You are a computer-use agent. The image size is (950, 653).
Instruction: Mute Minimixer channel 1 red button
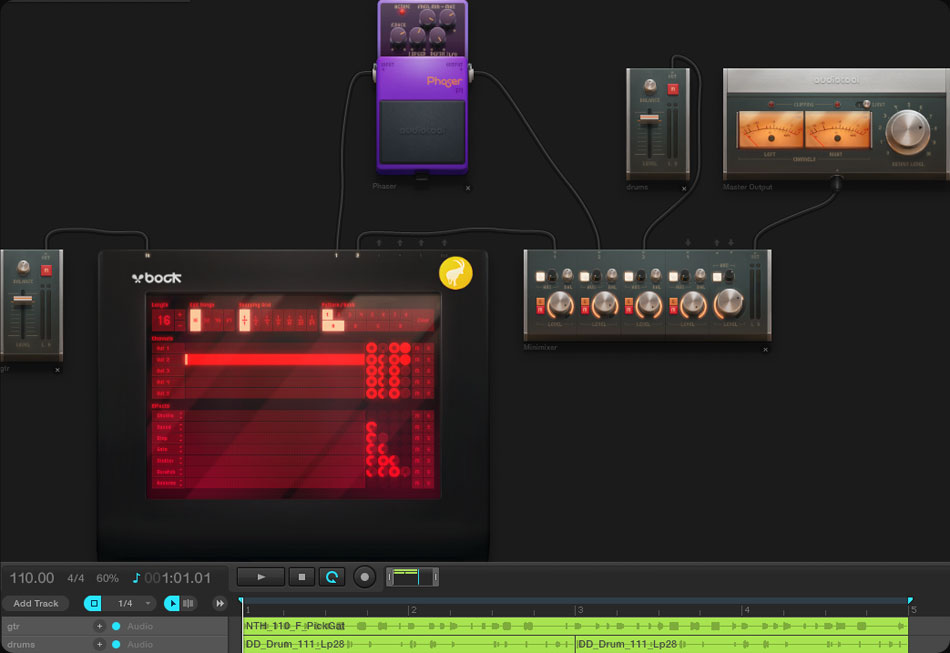pos(540,310)
